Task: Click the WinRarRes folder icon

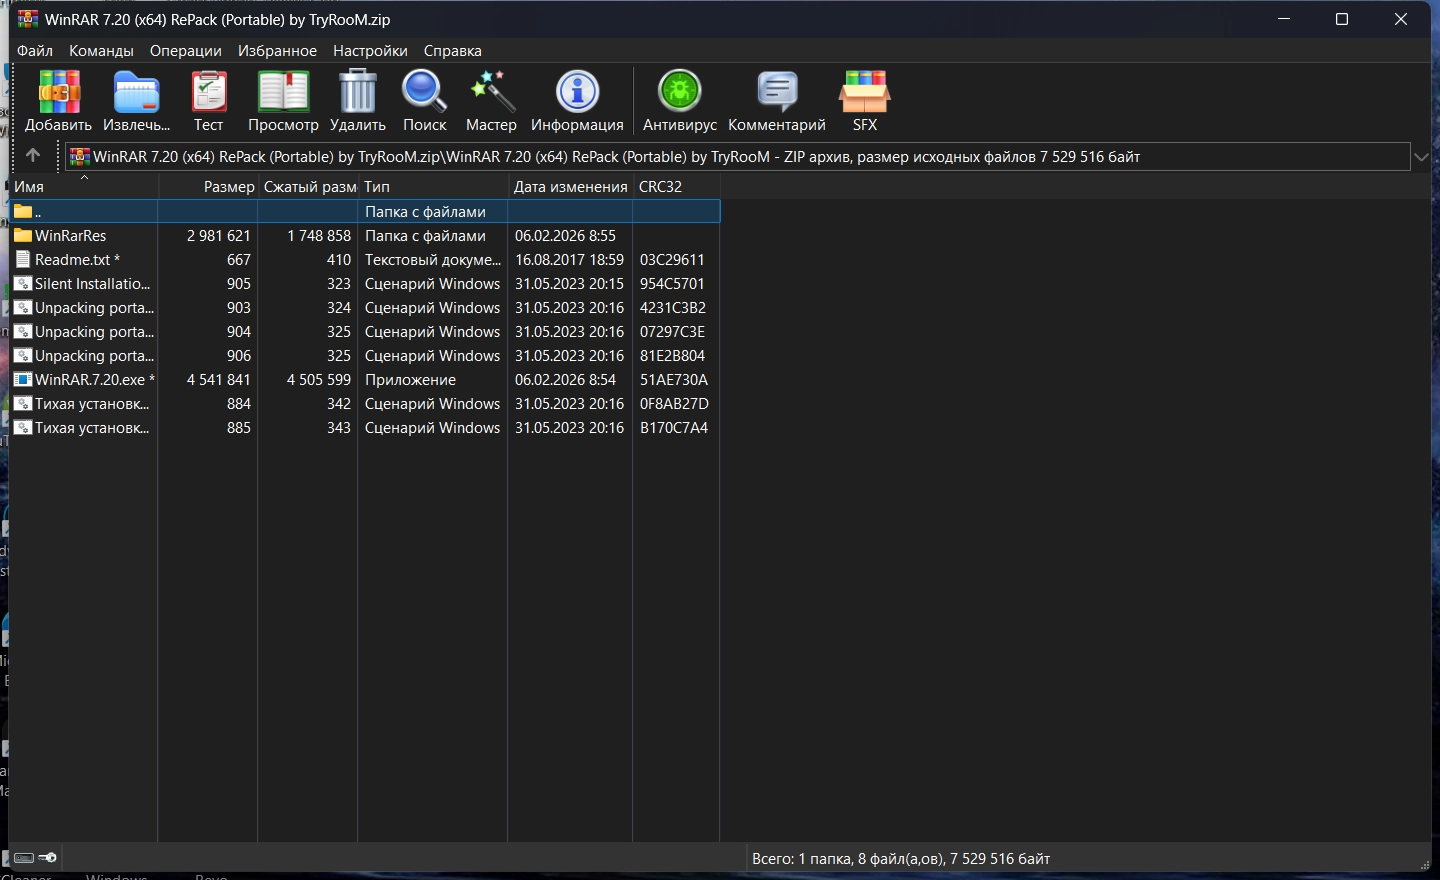Action: [x=23, y=236]
